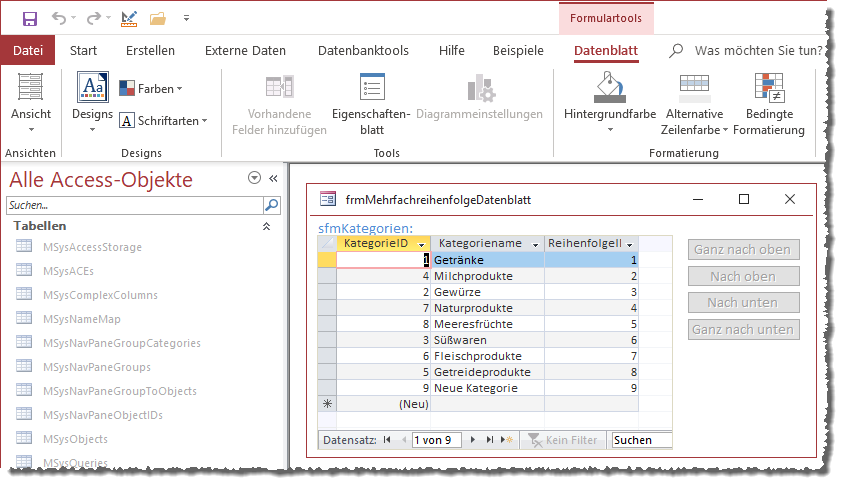Save the database with the floppy disk icon
Image resolution: width=845 pixels, height=485 pixels.
(30, 19)
